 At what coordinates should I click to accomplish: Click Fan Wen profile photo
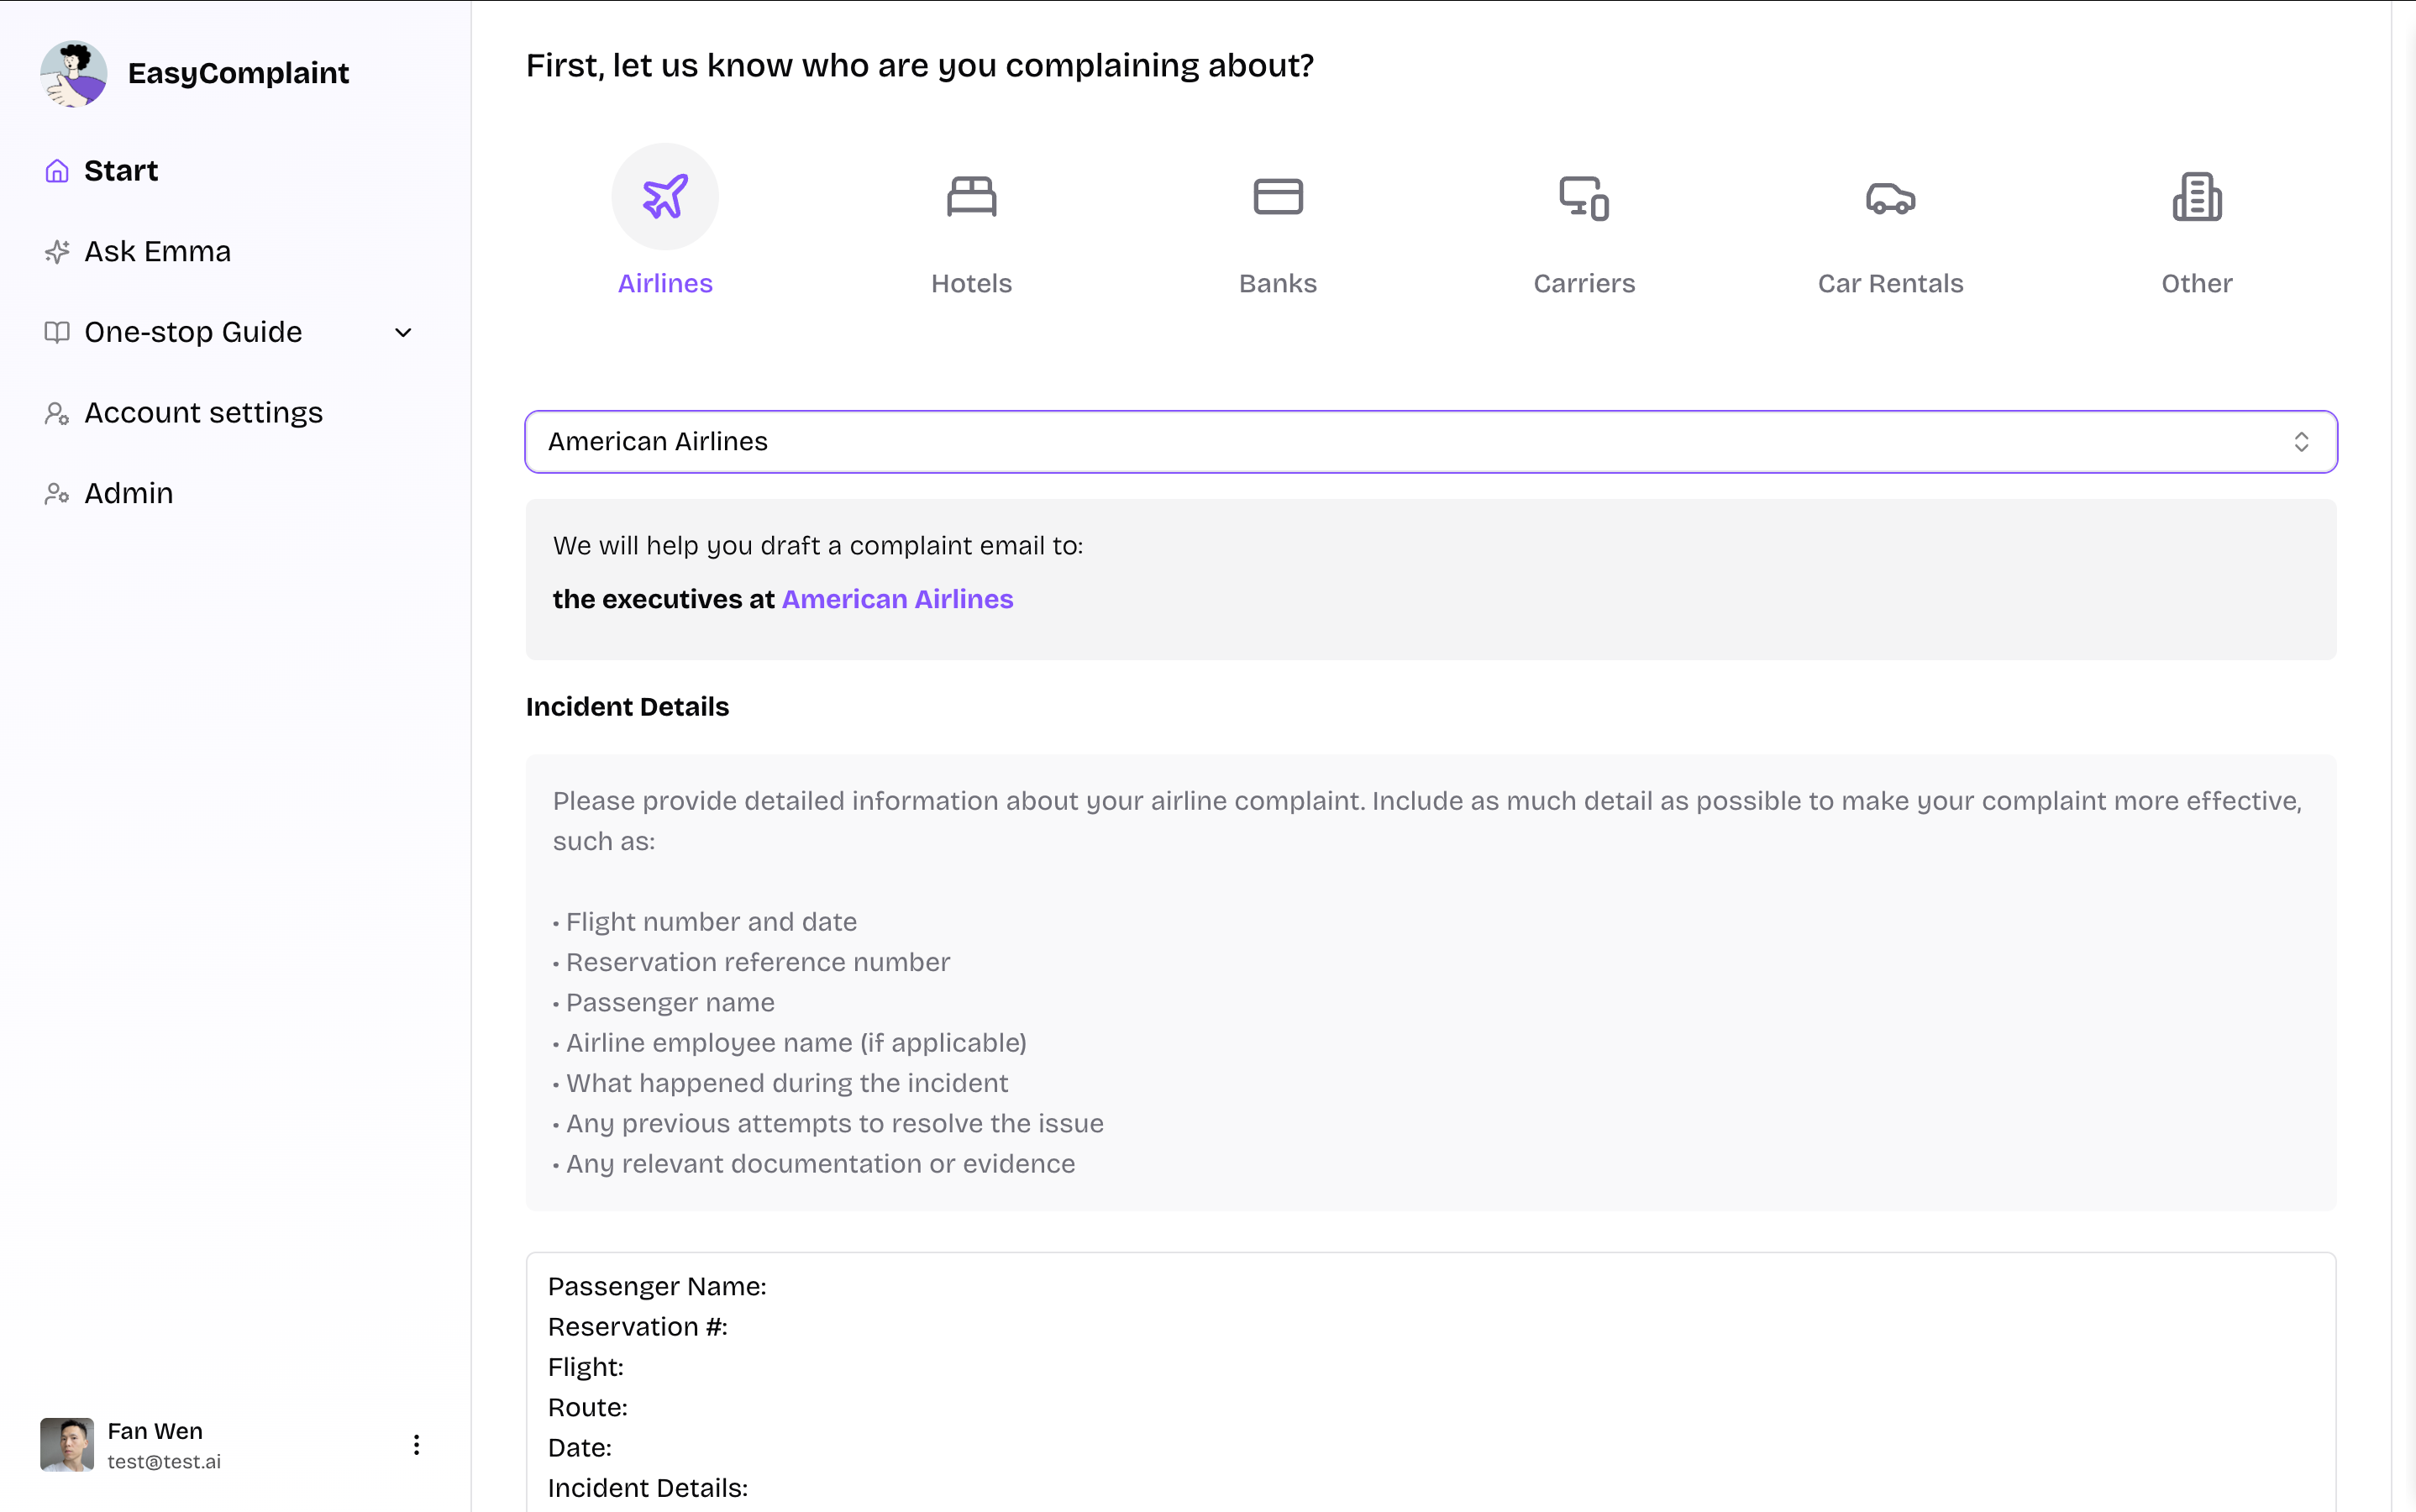coord(67,1444)
